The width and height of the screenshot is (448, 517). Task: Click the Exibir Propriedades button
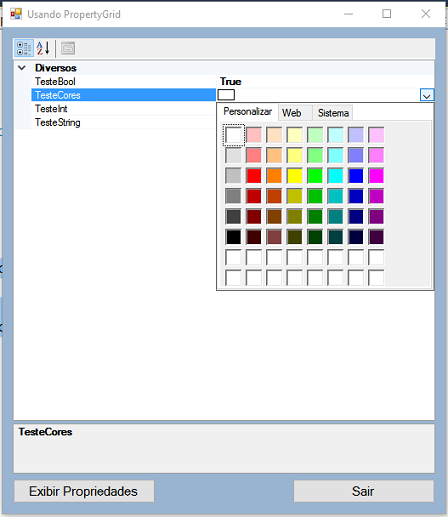pos(84,491)
